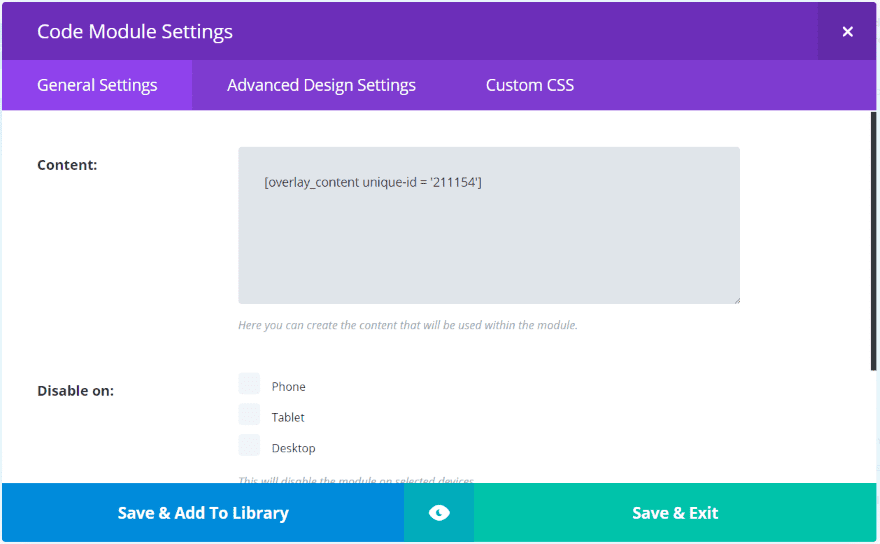The height and width of the screenshot is (544, 880).
Task: Go to the Custom CSS tab
Action: click(x=530, y=85)
